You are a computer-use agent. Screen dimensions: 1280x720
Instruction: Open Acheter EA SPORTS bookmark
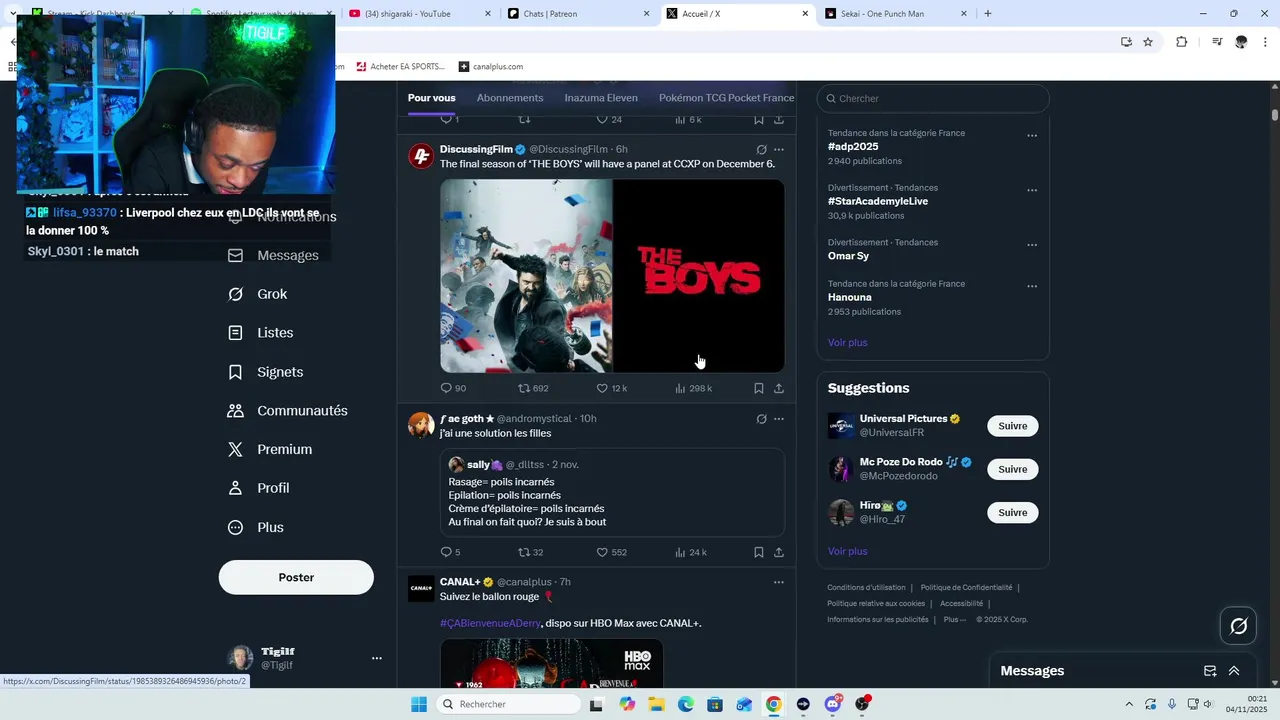400,66
